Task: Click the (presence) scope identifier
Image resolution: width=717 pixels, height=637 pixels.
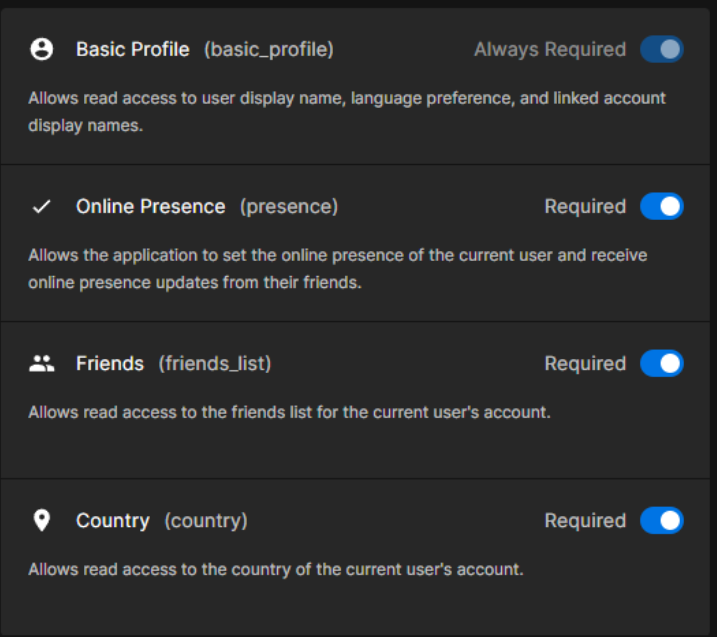Action: tap(289, 207)
